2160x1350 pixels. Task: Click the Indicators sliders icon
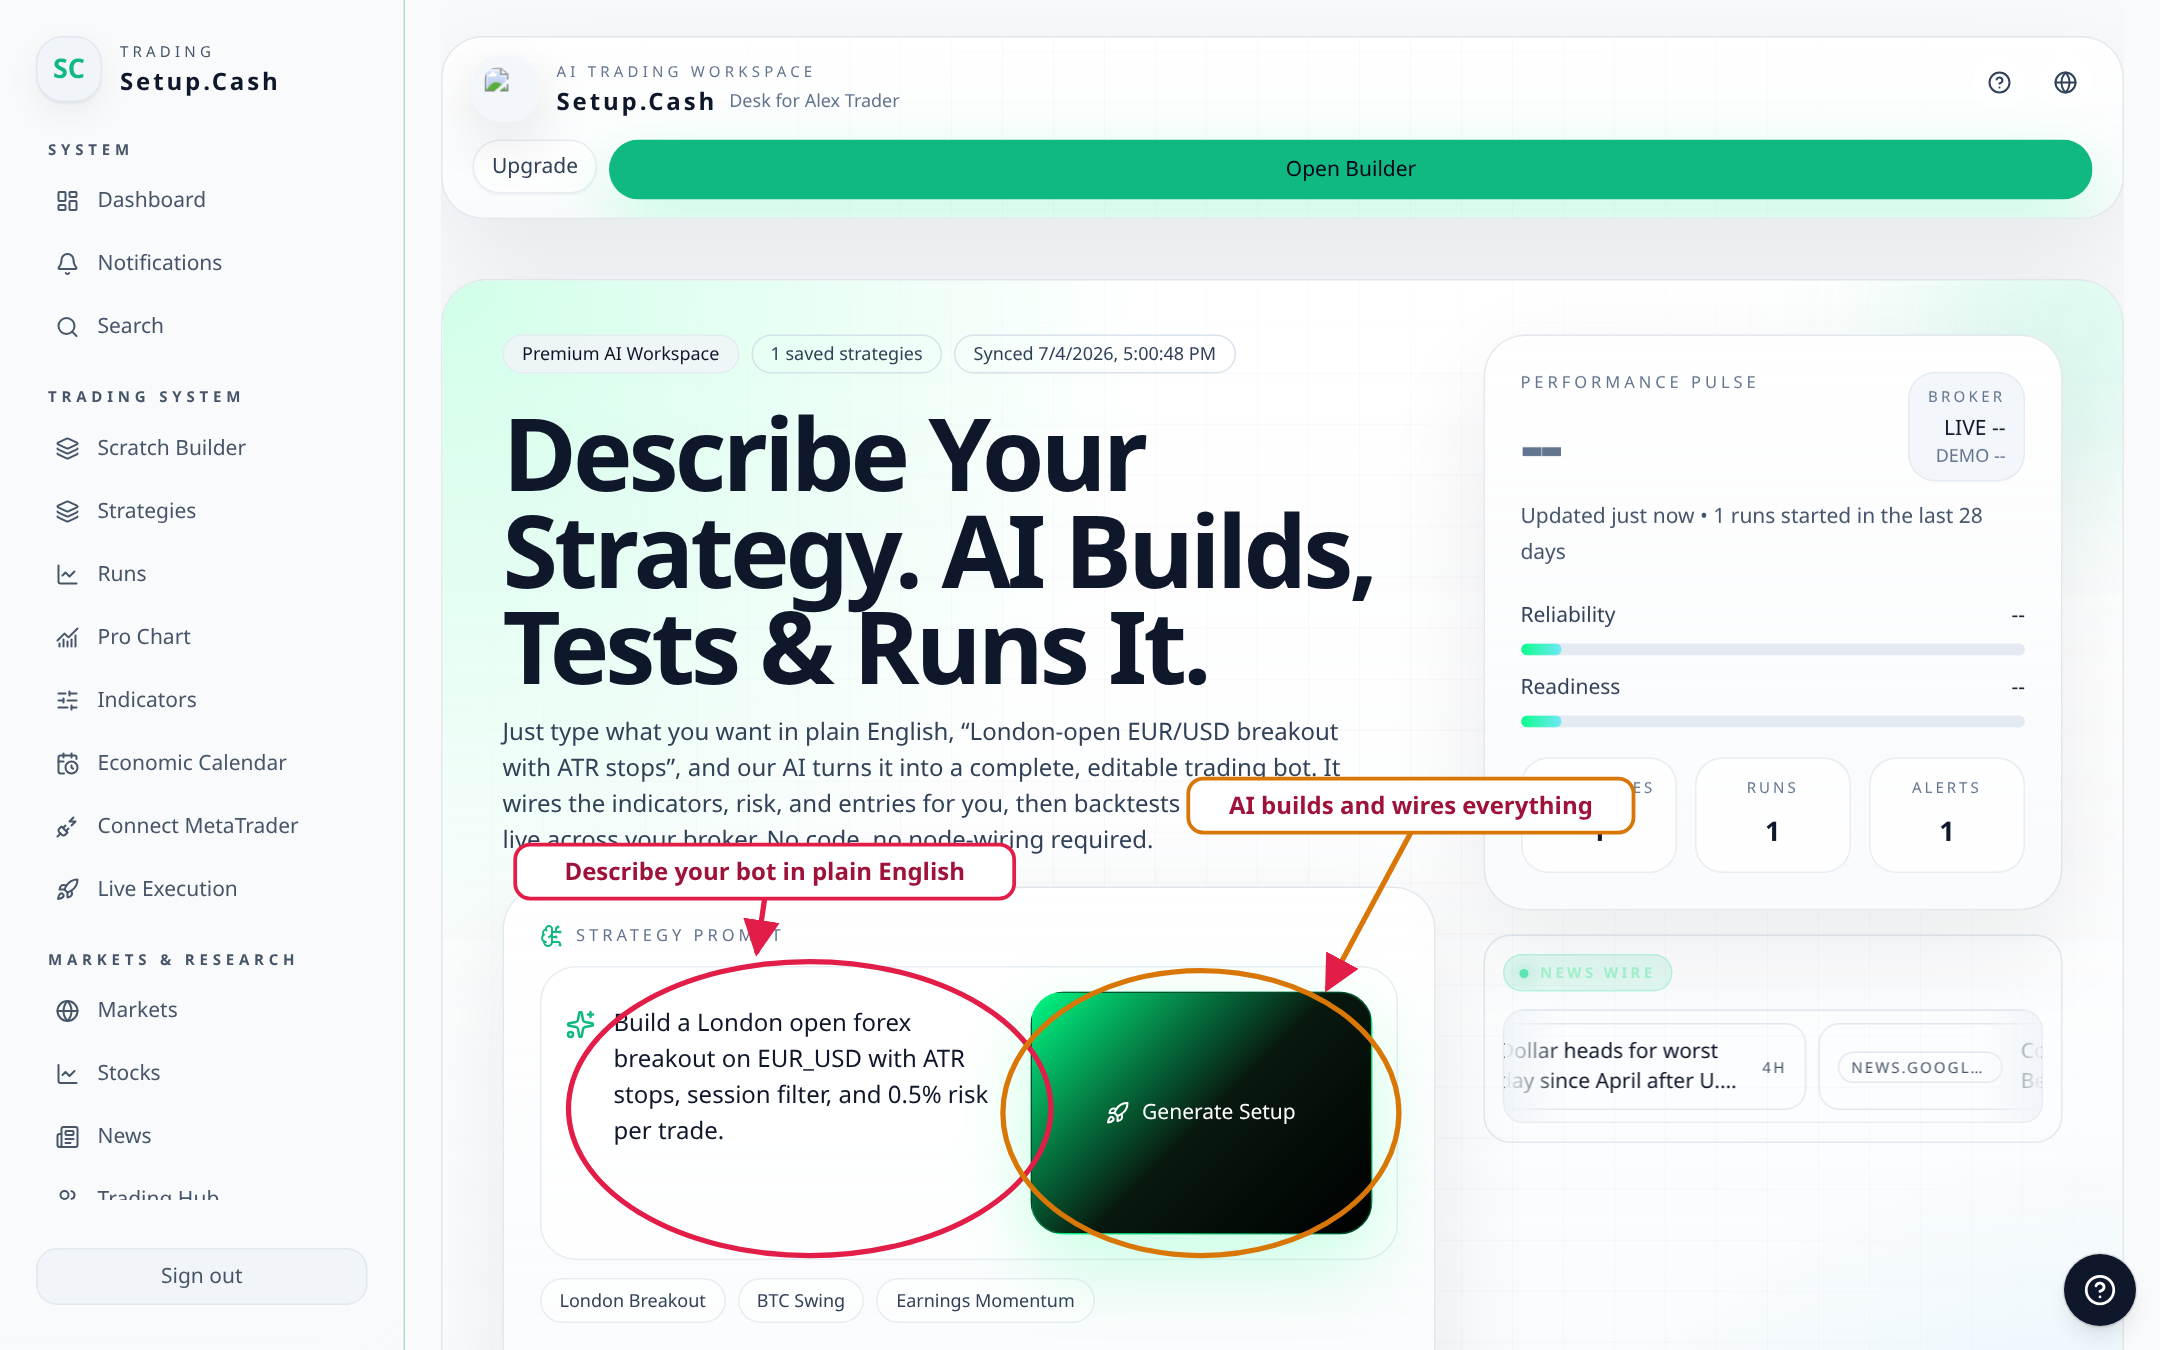[x=67, y=701]
